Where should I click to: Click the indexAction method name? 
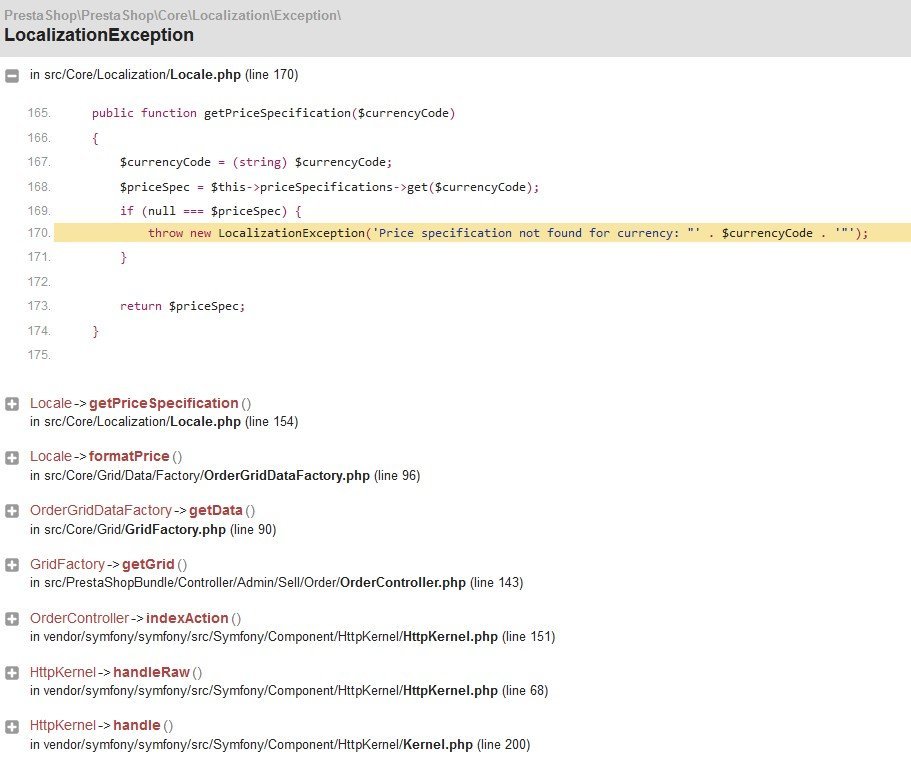pyautogui.click(x=187, y=618)
